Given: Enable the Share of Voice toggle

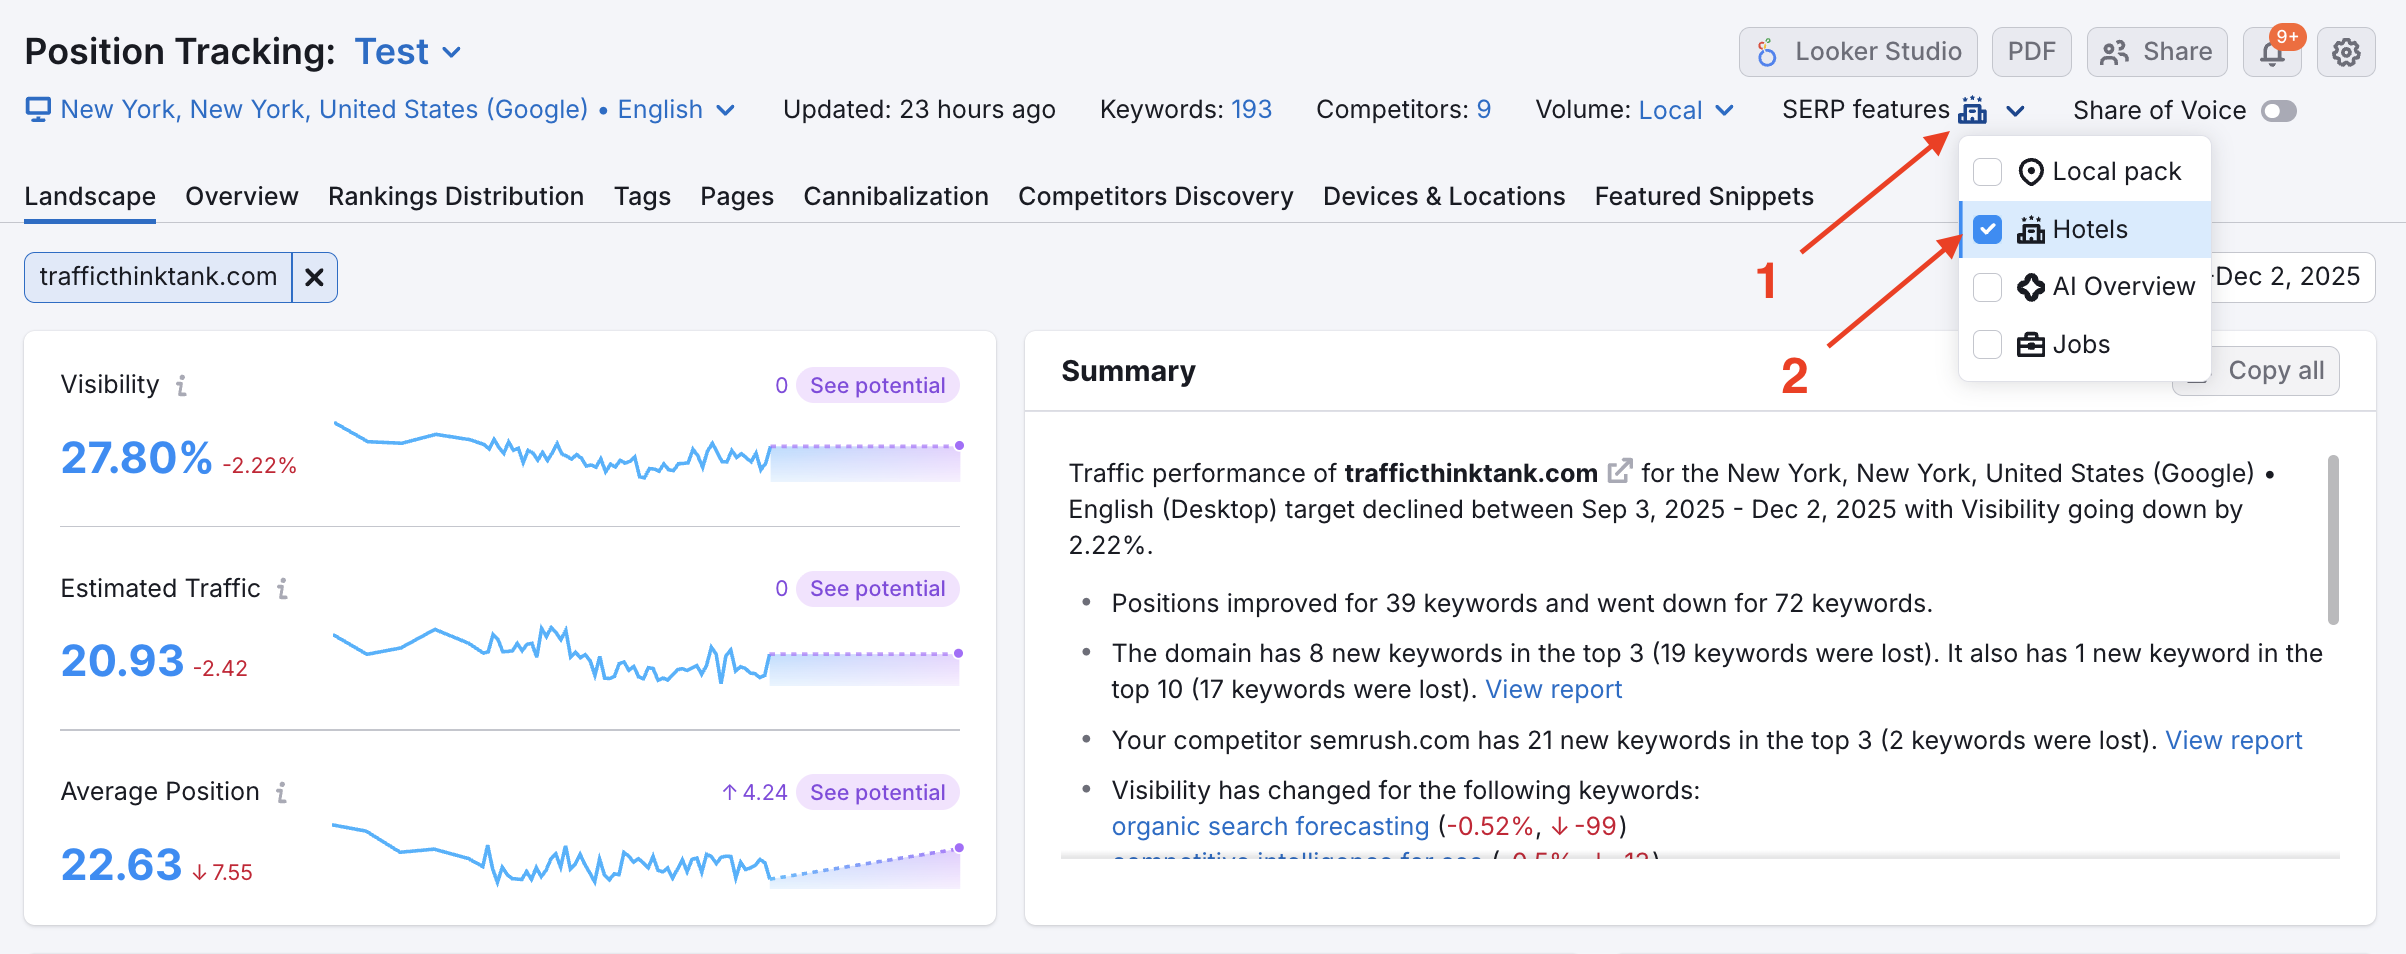Looking at the screenshot, I should [x=2279, y=110].
